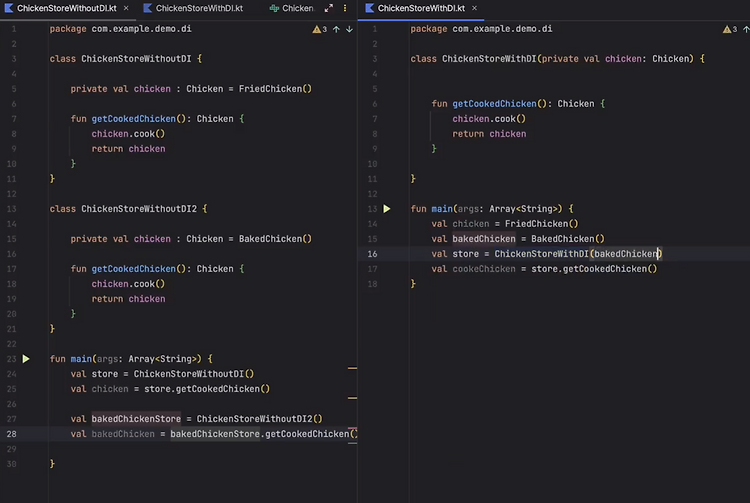Image resolution: width=750 pixels, height=503 pixels.
Task: Click ChickenStoreWithoutDI() on line 24
Action: point(194,373)
